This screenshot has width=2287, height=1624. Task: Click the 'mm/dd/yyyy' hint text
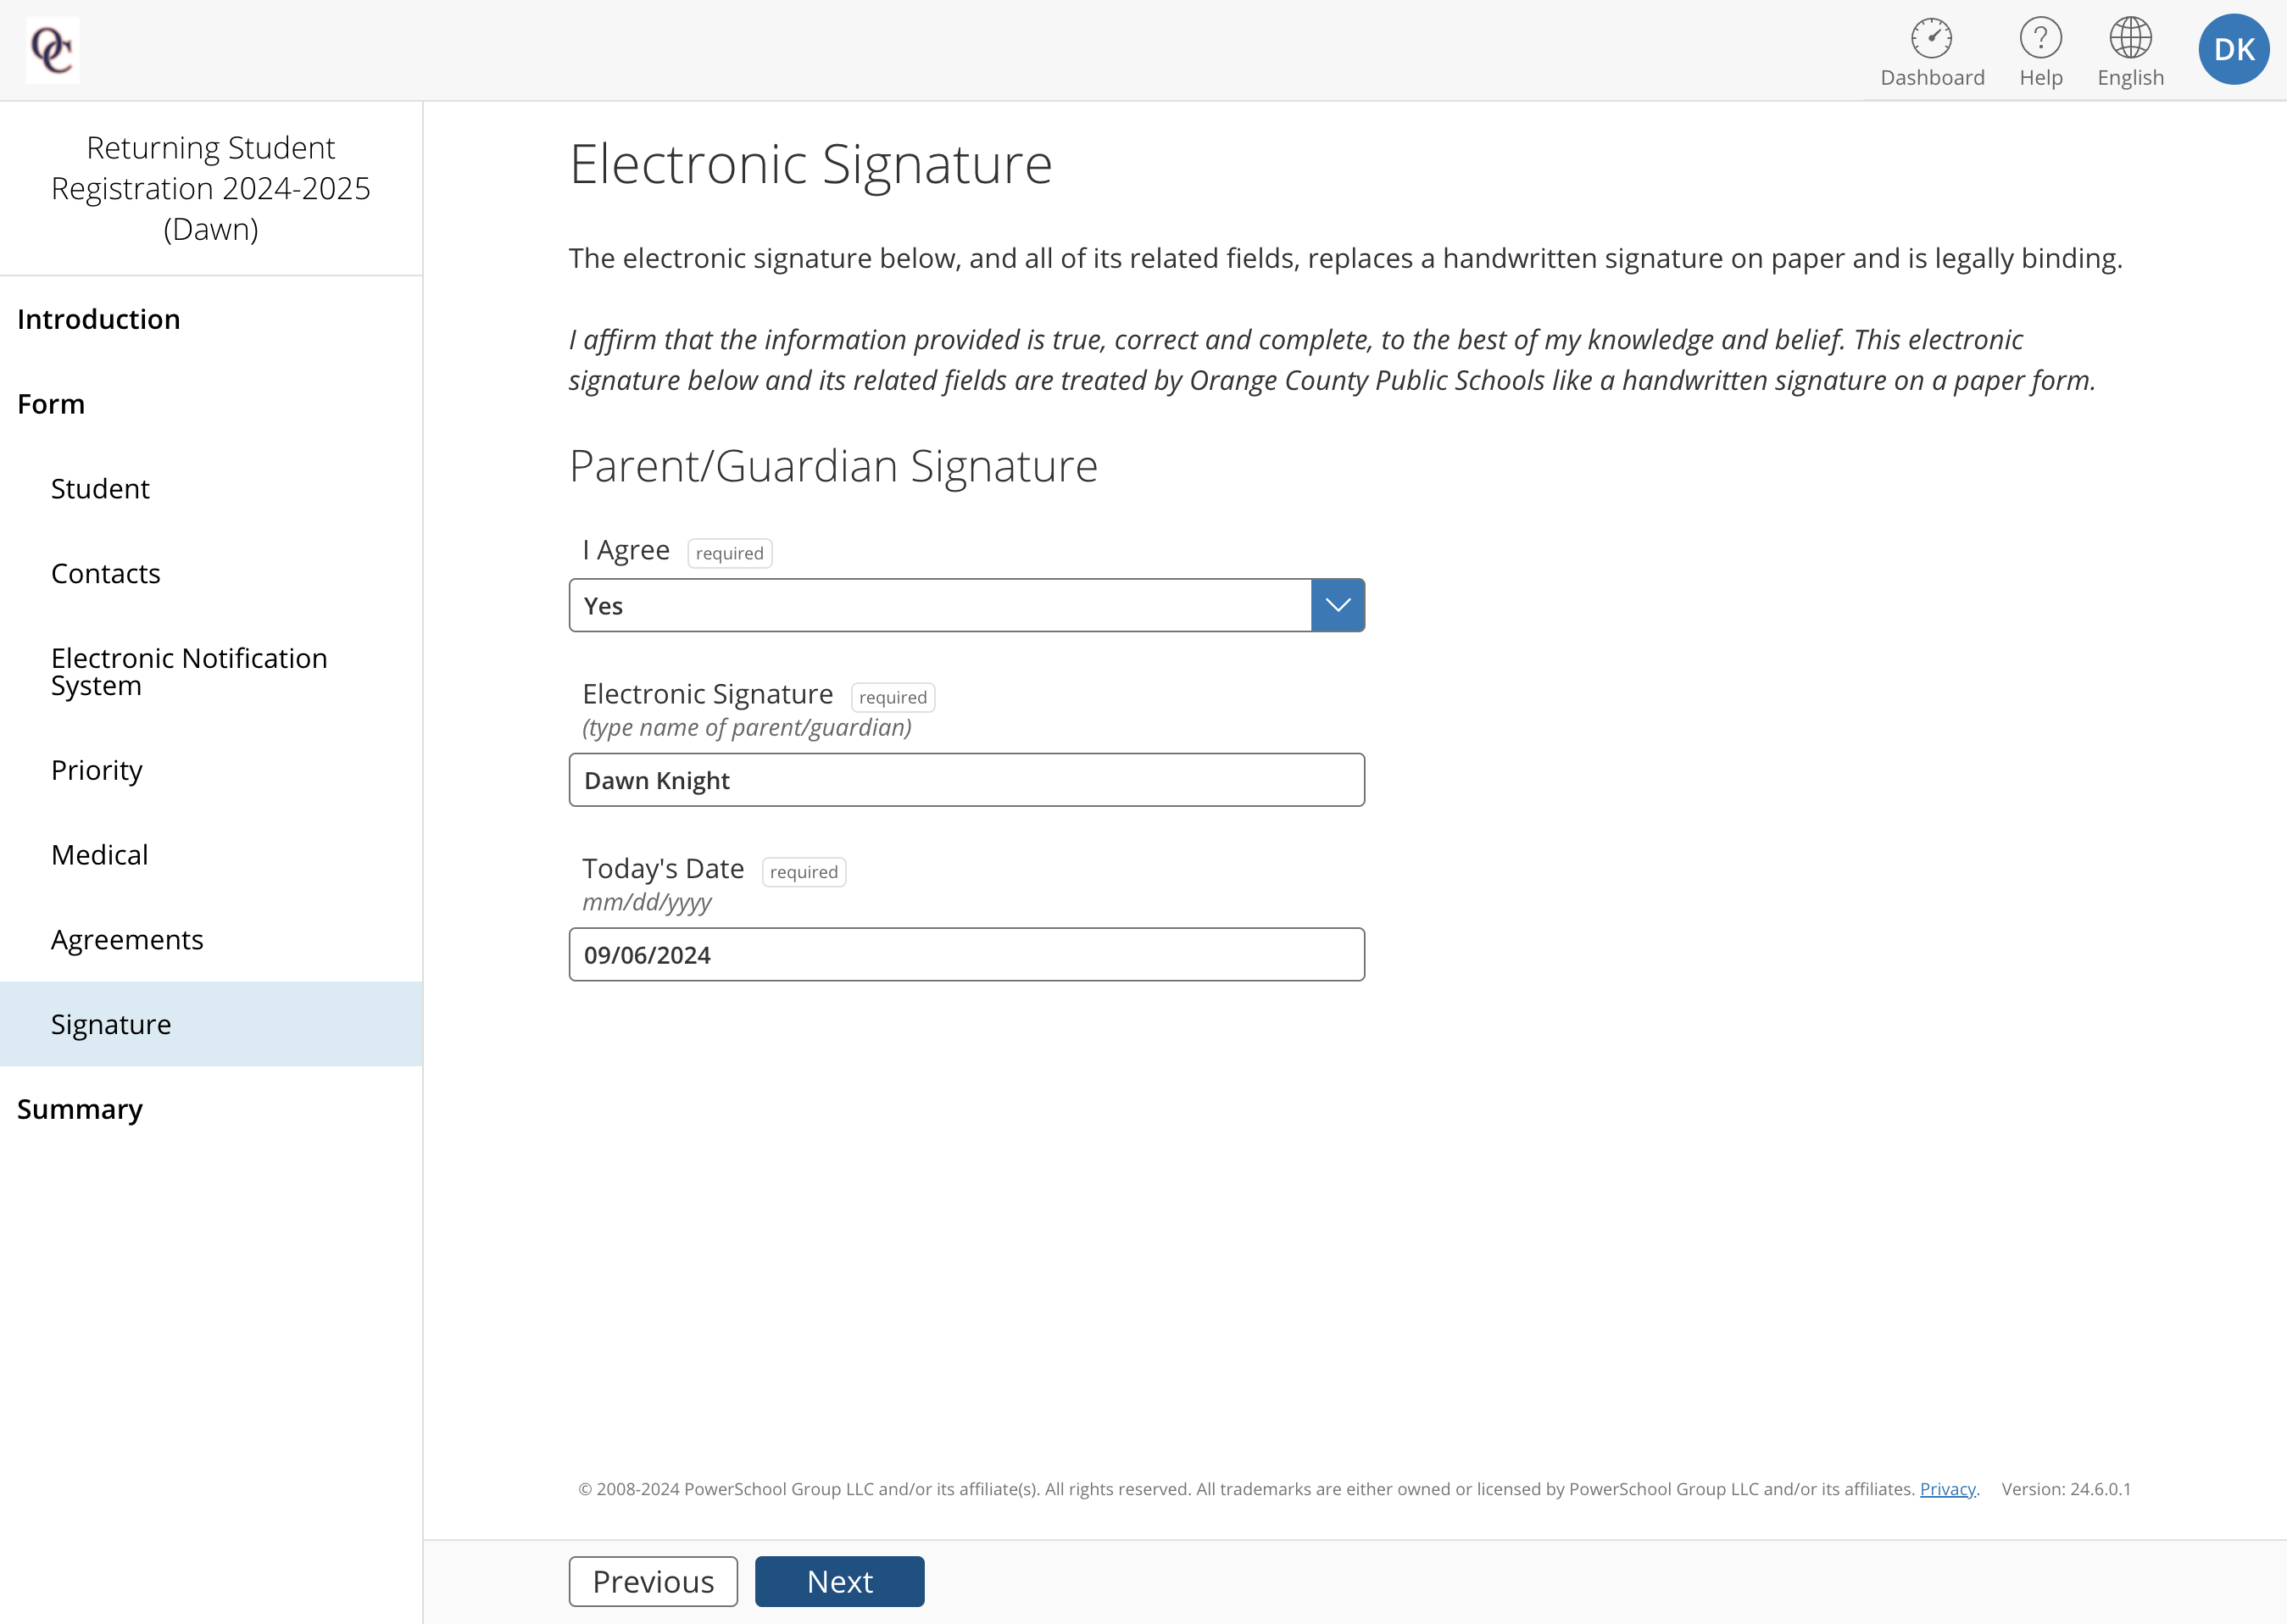click(647, 902)
